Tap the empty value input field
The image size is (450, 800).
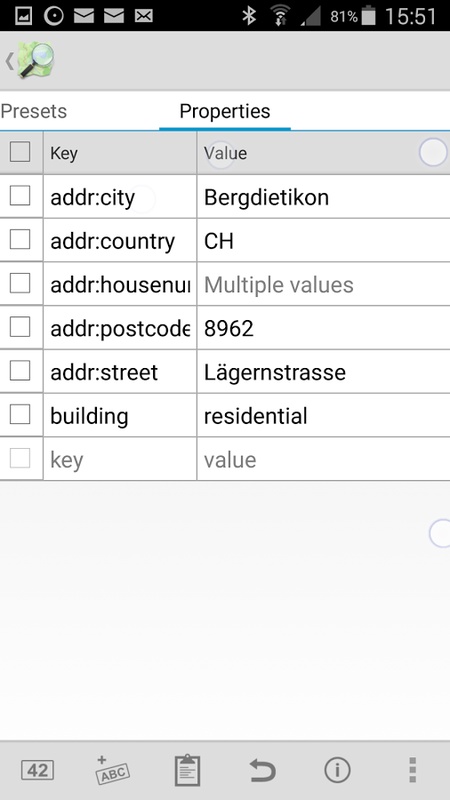coord(323,460)
